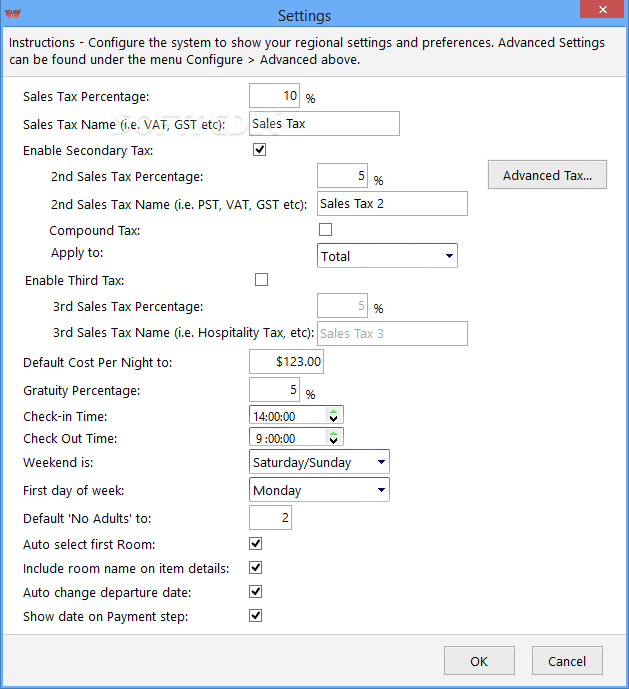
Task: Select the Sales Tax 2 name field
Action: coord(392,203)
